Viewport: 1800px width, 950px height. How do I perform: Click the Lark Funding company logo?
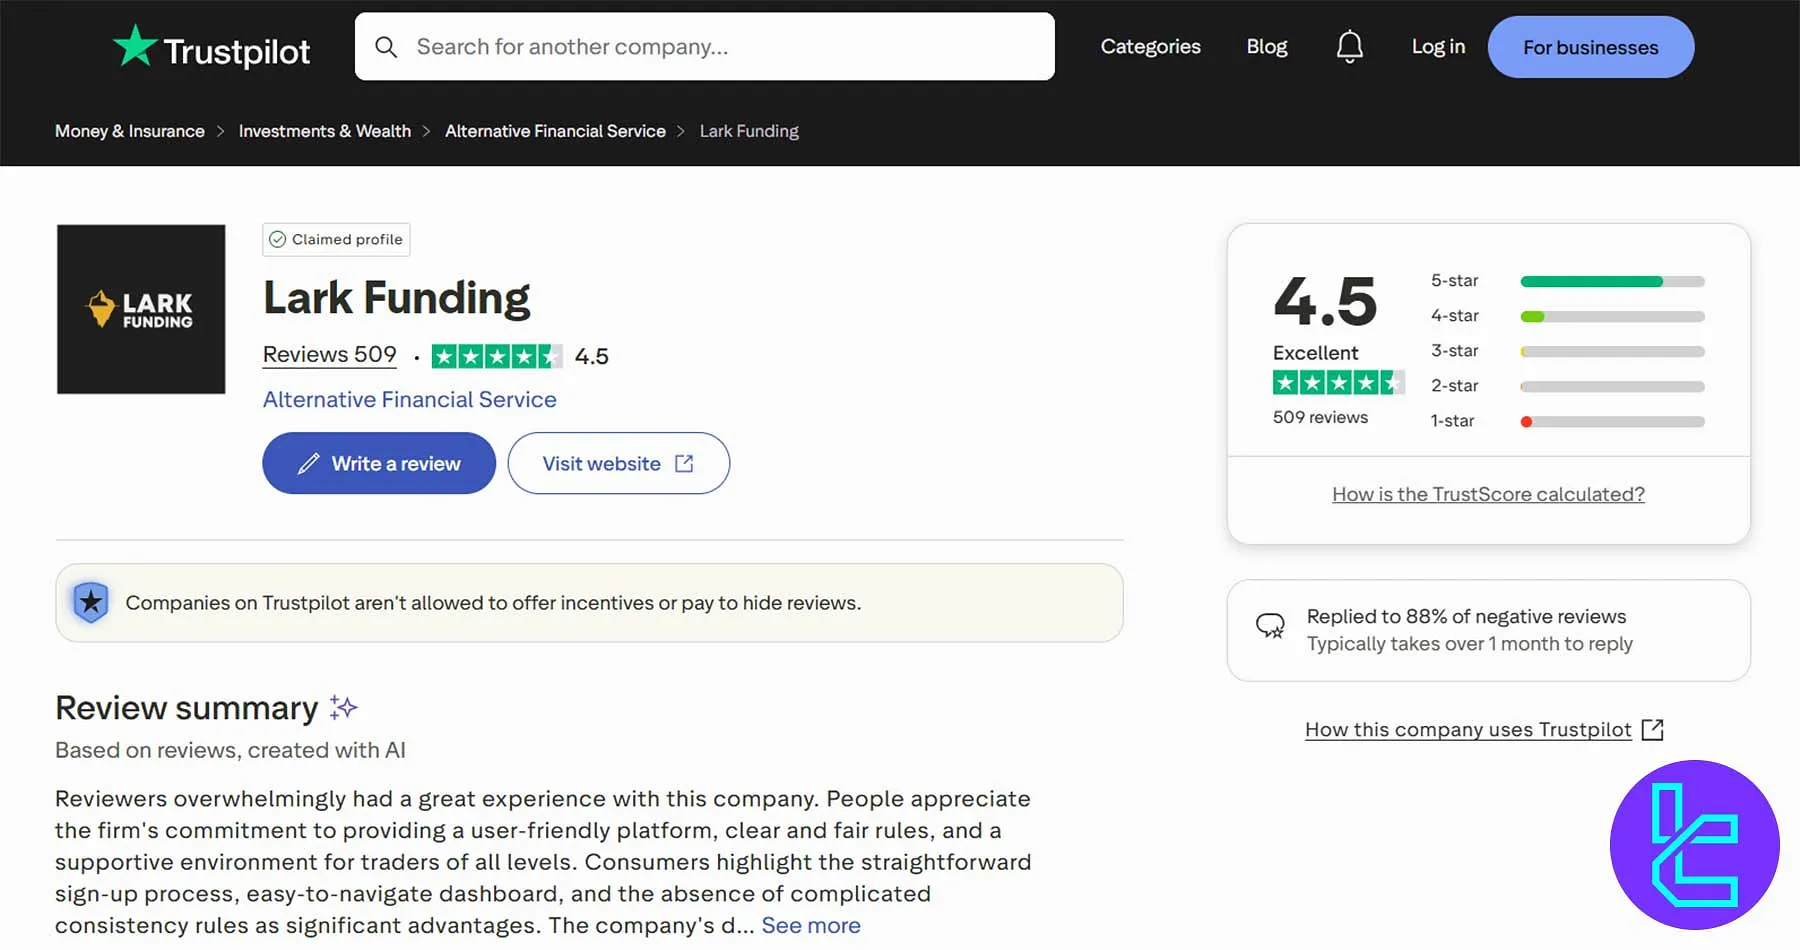tap(141, 309)
